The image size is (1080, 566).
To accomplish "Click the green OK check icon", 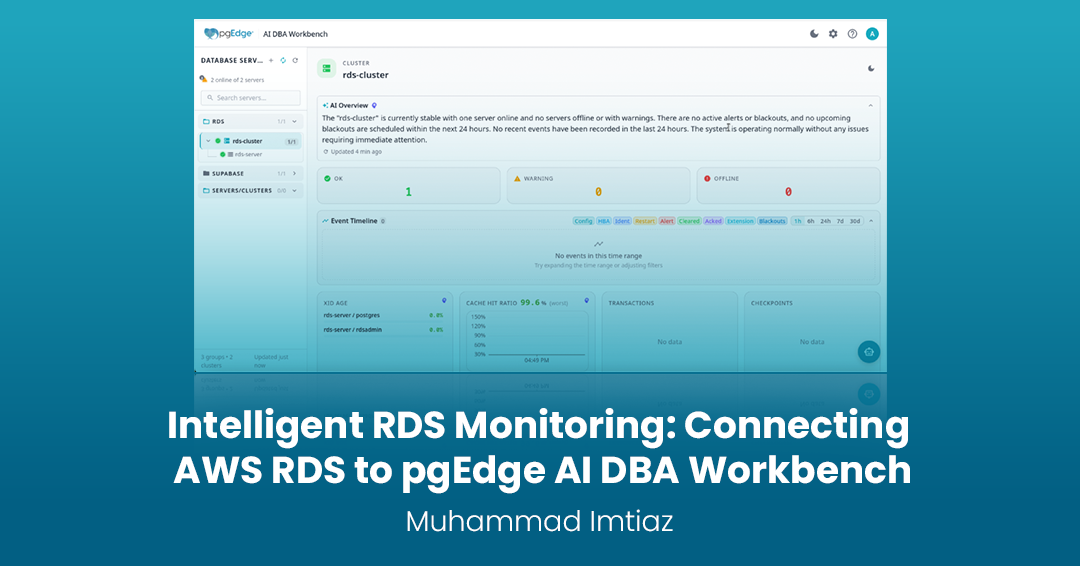I will [327, 178].
